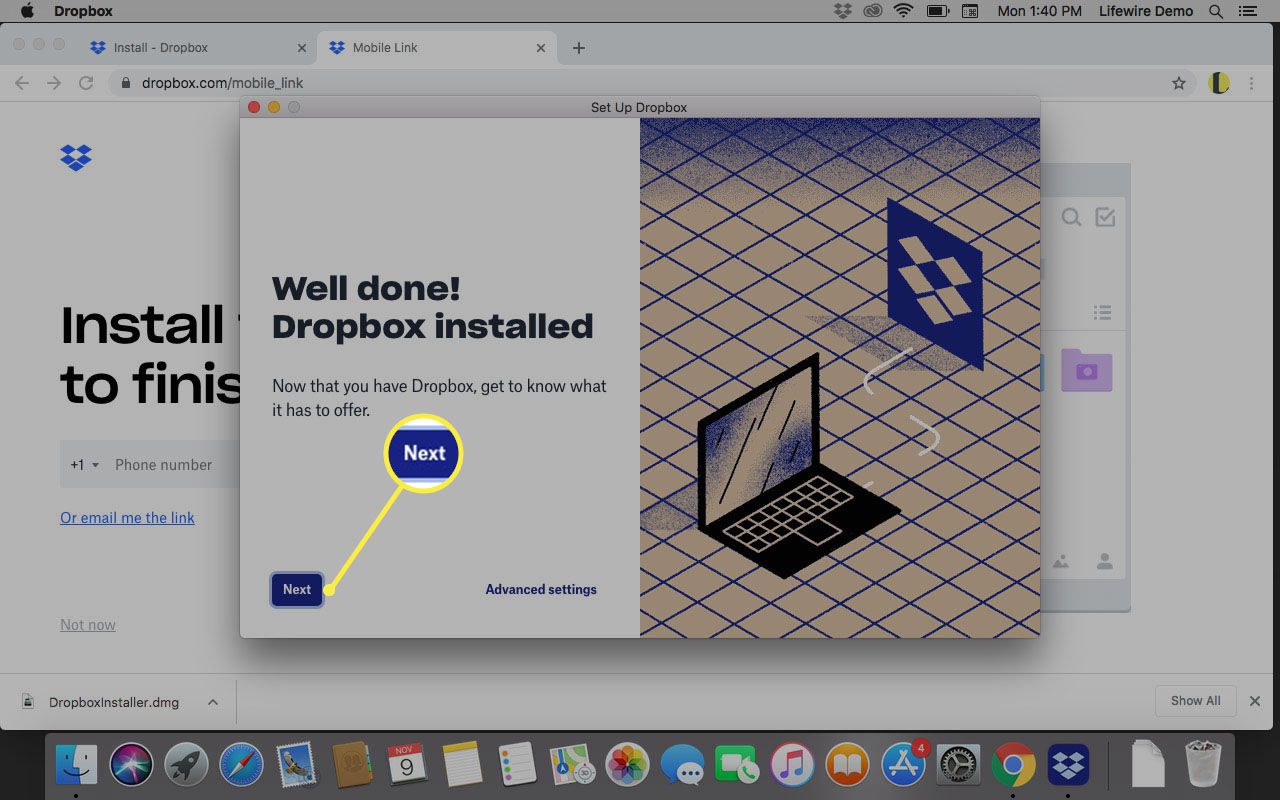Open the Chrome three-dot menu

[x=1251, y=83]
